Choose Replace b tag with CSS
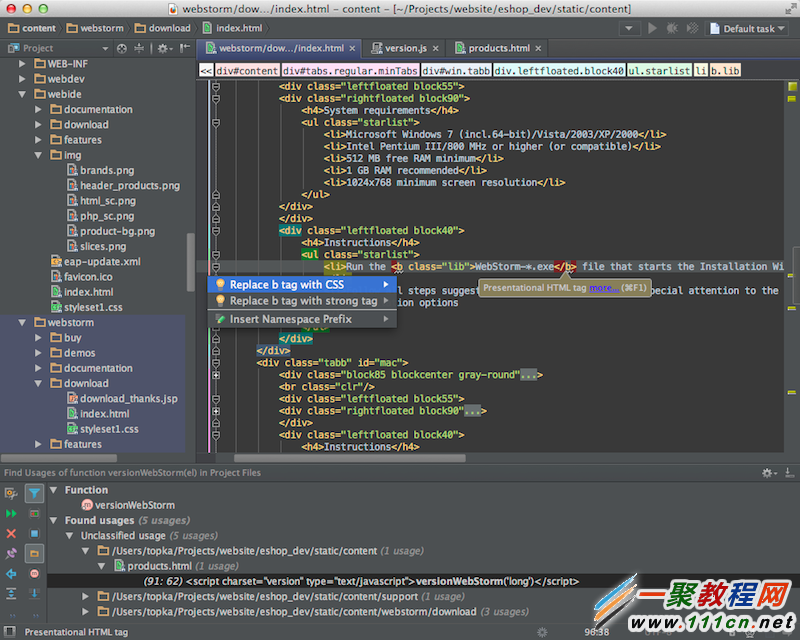The height and width of the screenshot is (640, 800). (302, 284)
